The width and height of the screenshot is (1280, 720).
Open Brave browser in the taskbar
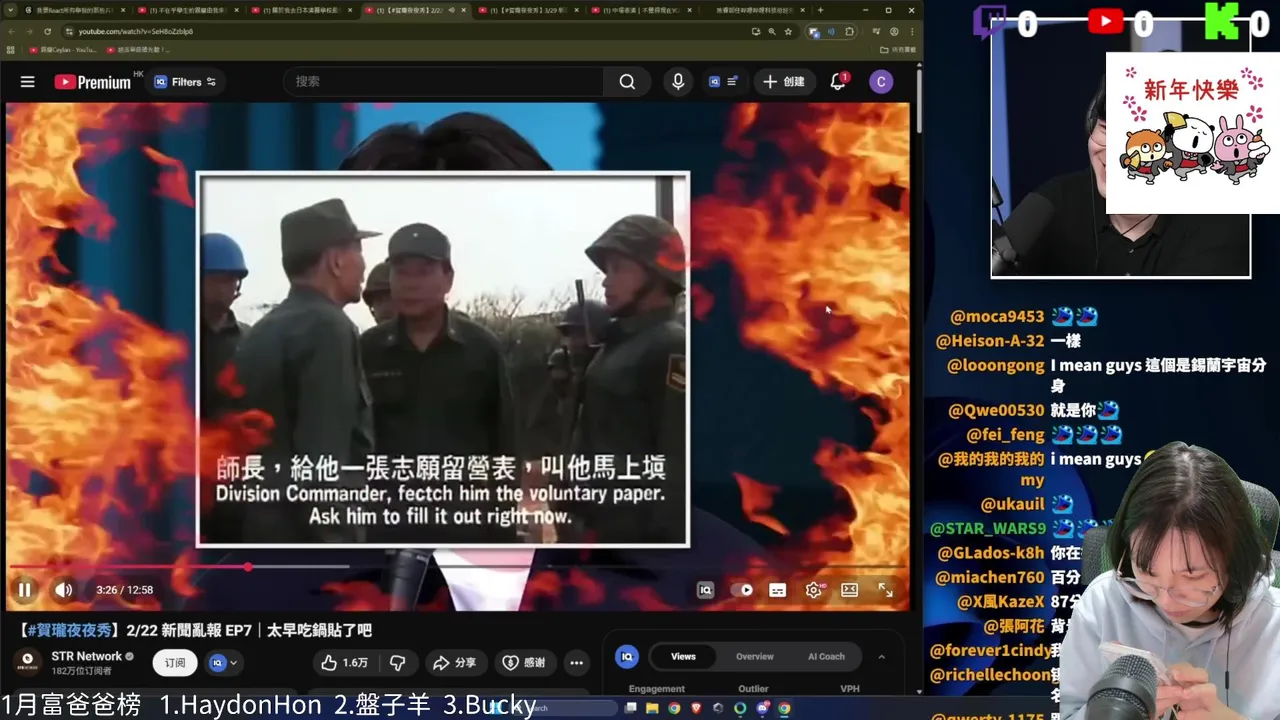click(x=696, y=708)
